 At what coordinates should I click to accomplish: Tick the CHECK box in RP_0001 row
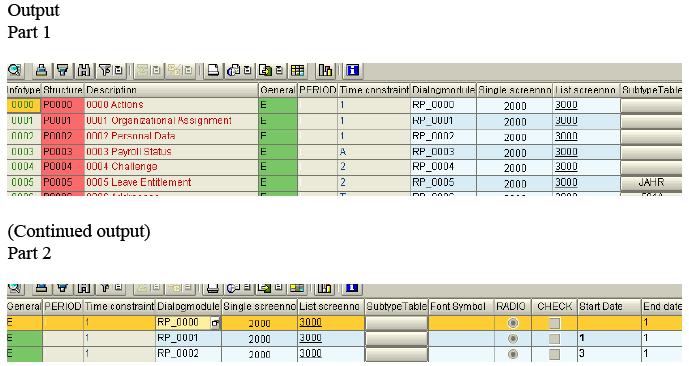point(555,339)
